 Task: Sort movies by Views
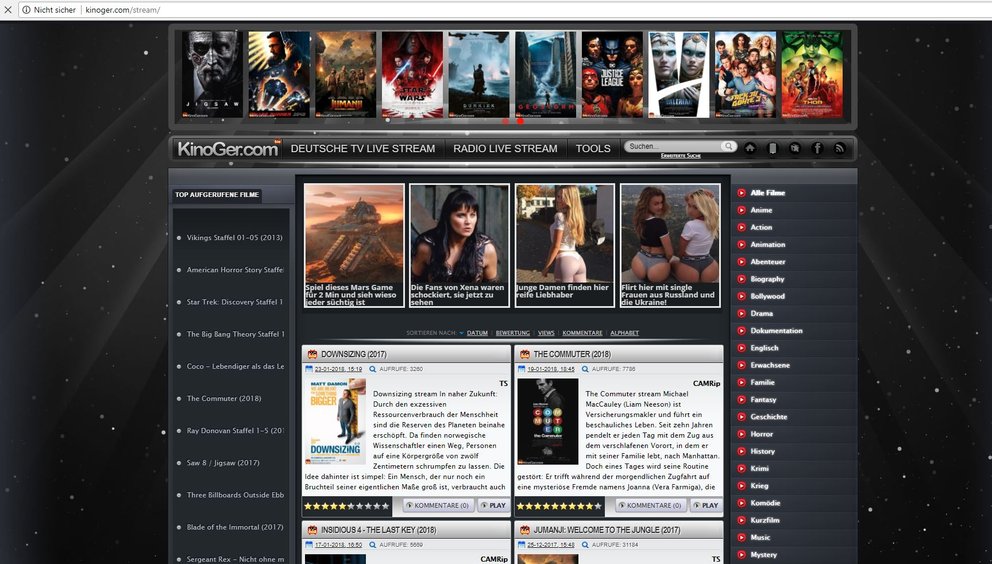point(546,333)
